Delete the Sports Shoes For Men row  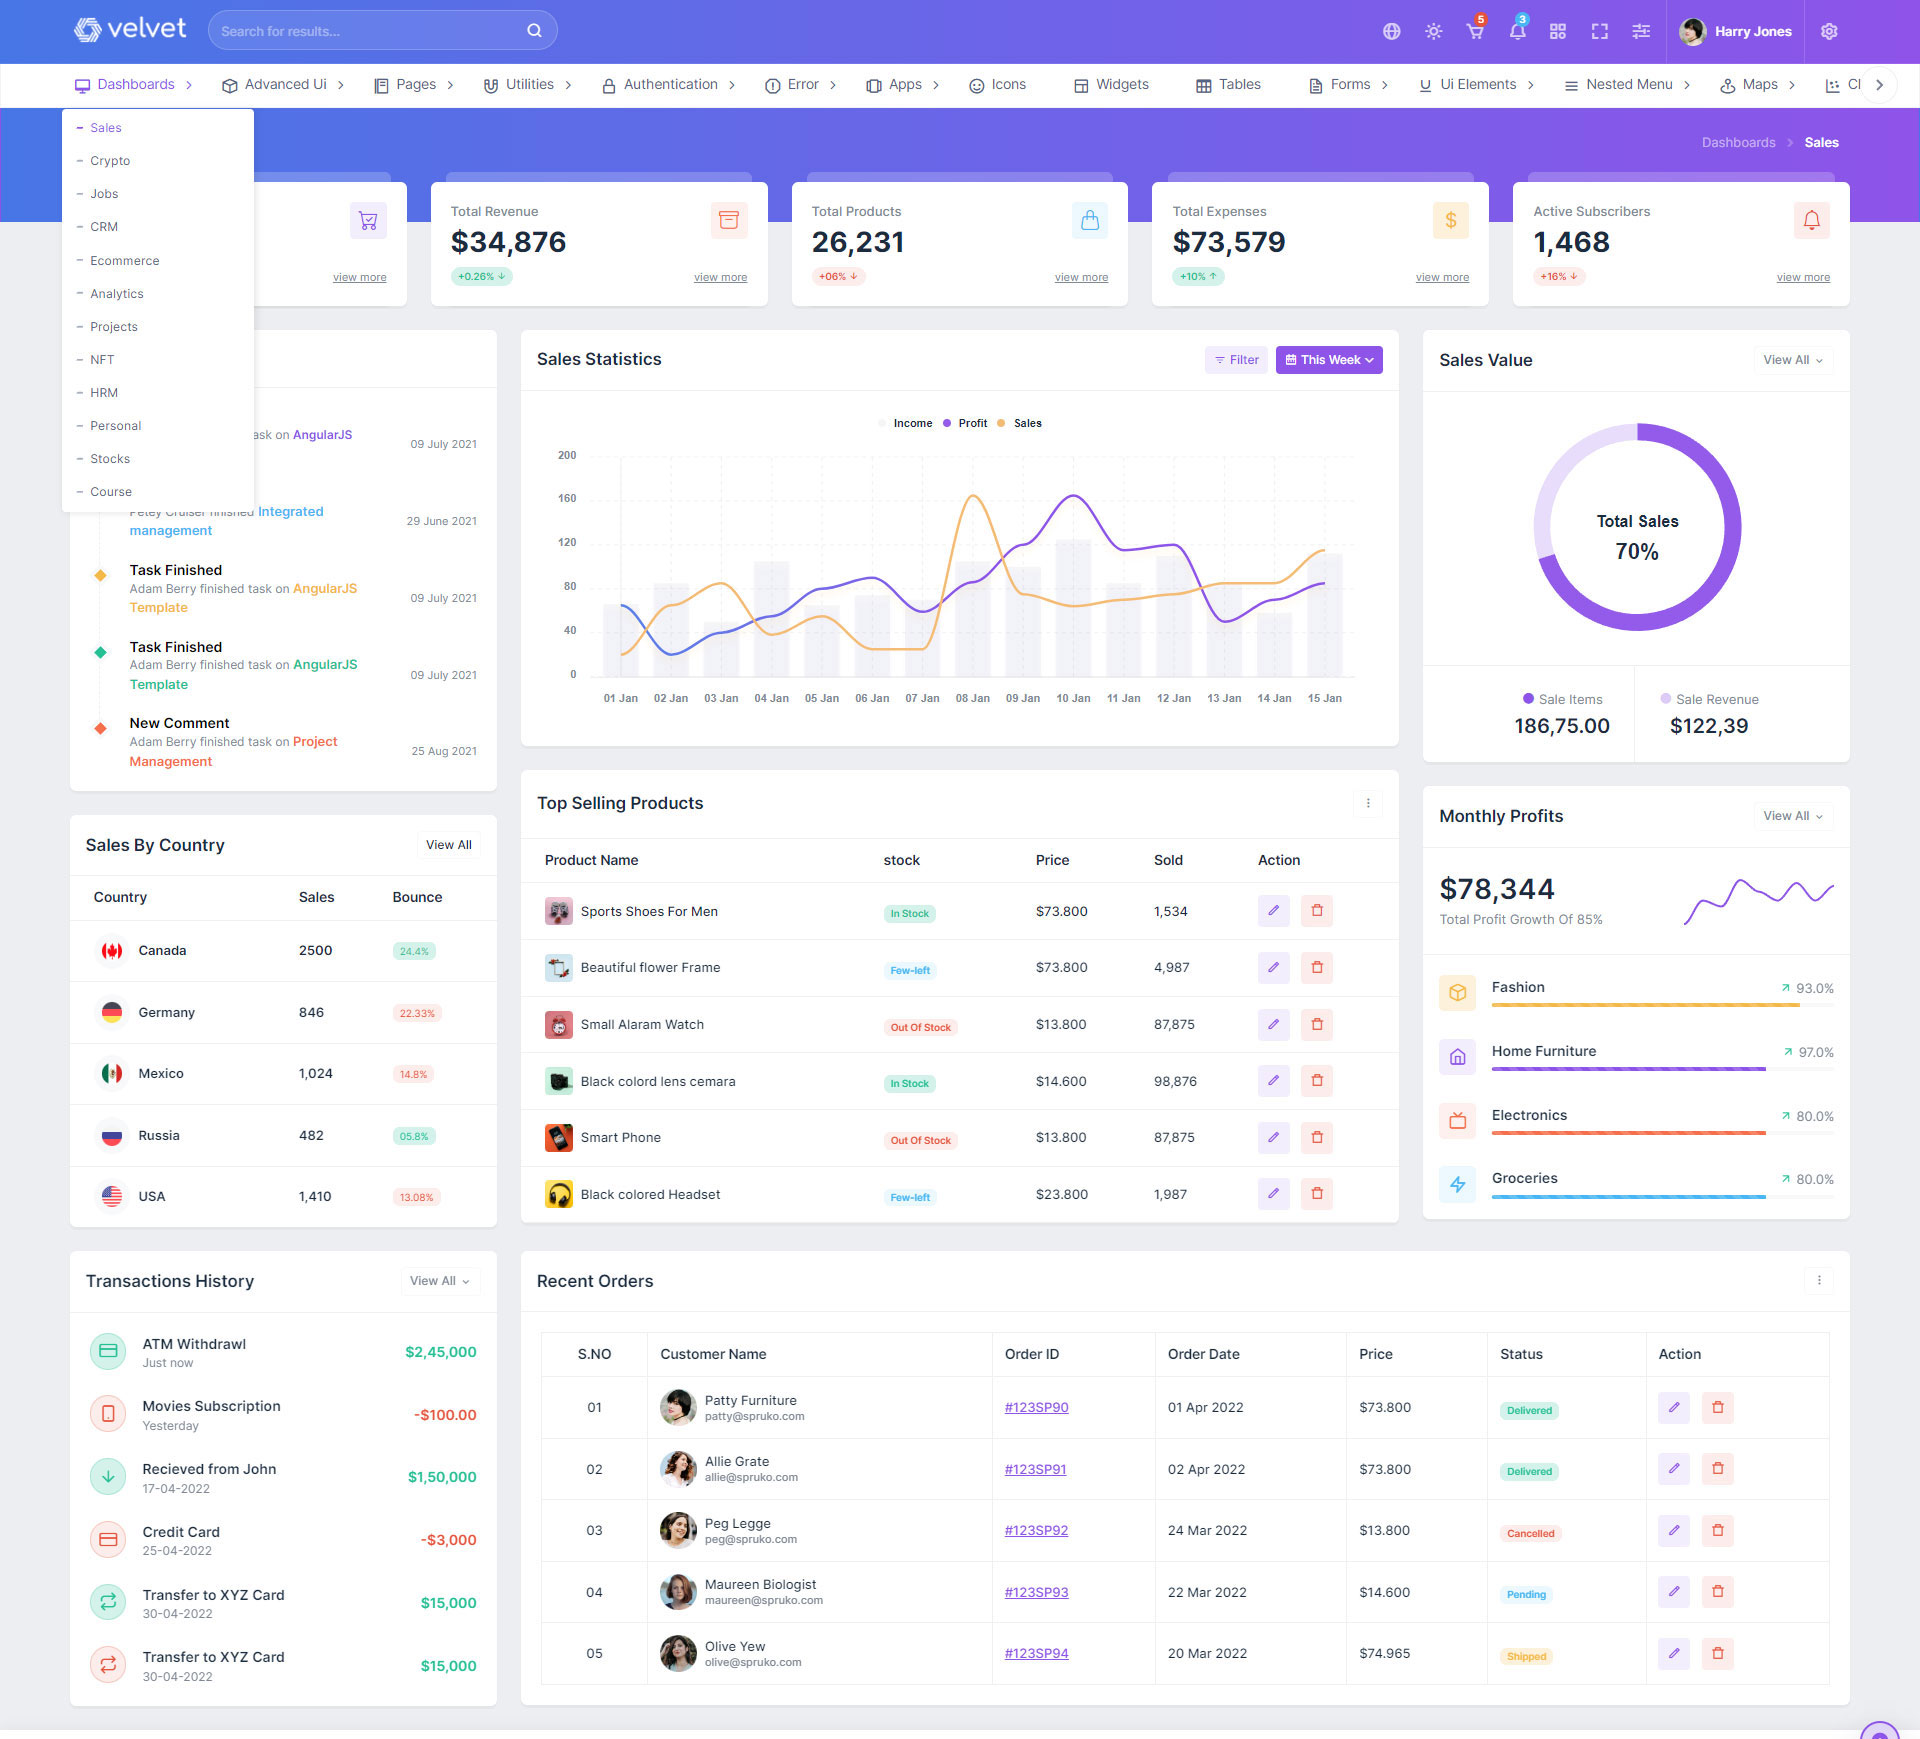[1316, 911]
